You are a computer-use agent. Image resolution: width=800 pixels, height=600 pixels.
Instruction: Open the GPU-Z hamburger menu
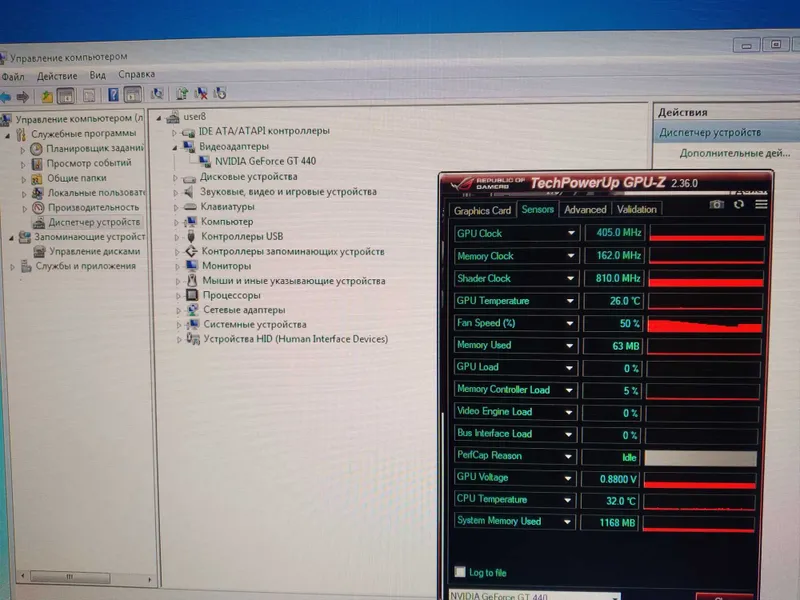[x=761, y=204]
